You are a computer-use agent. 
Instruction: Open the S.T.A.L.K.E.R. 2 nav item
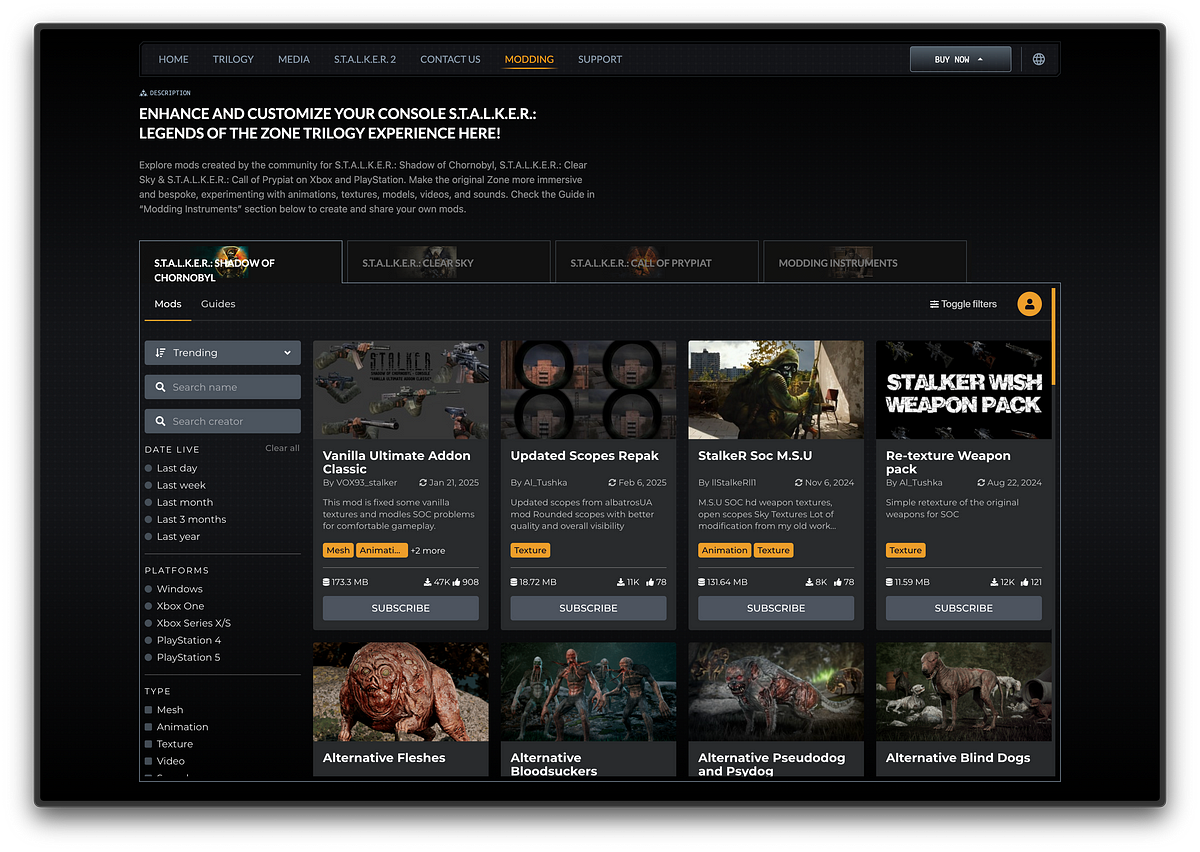[x=365, y=59]
